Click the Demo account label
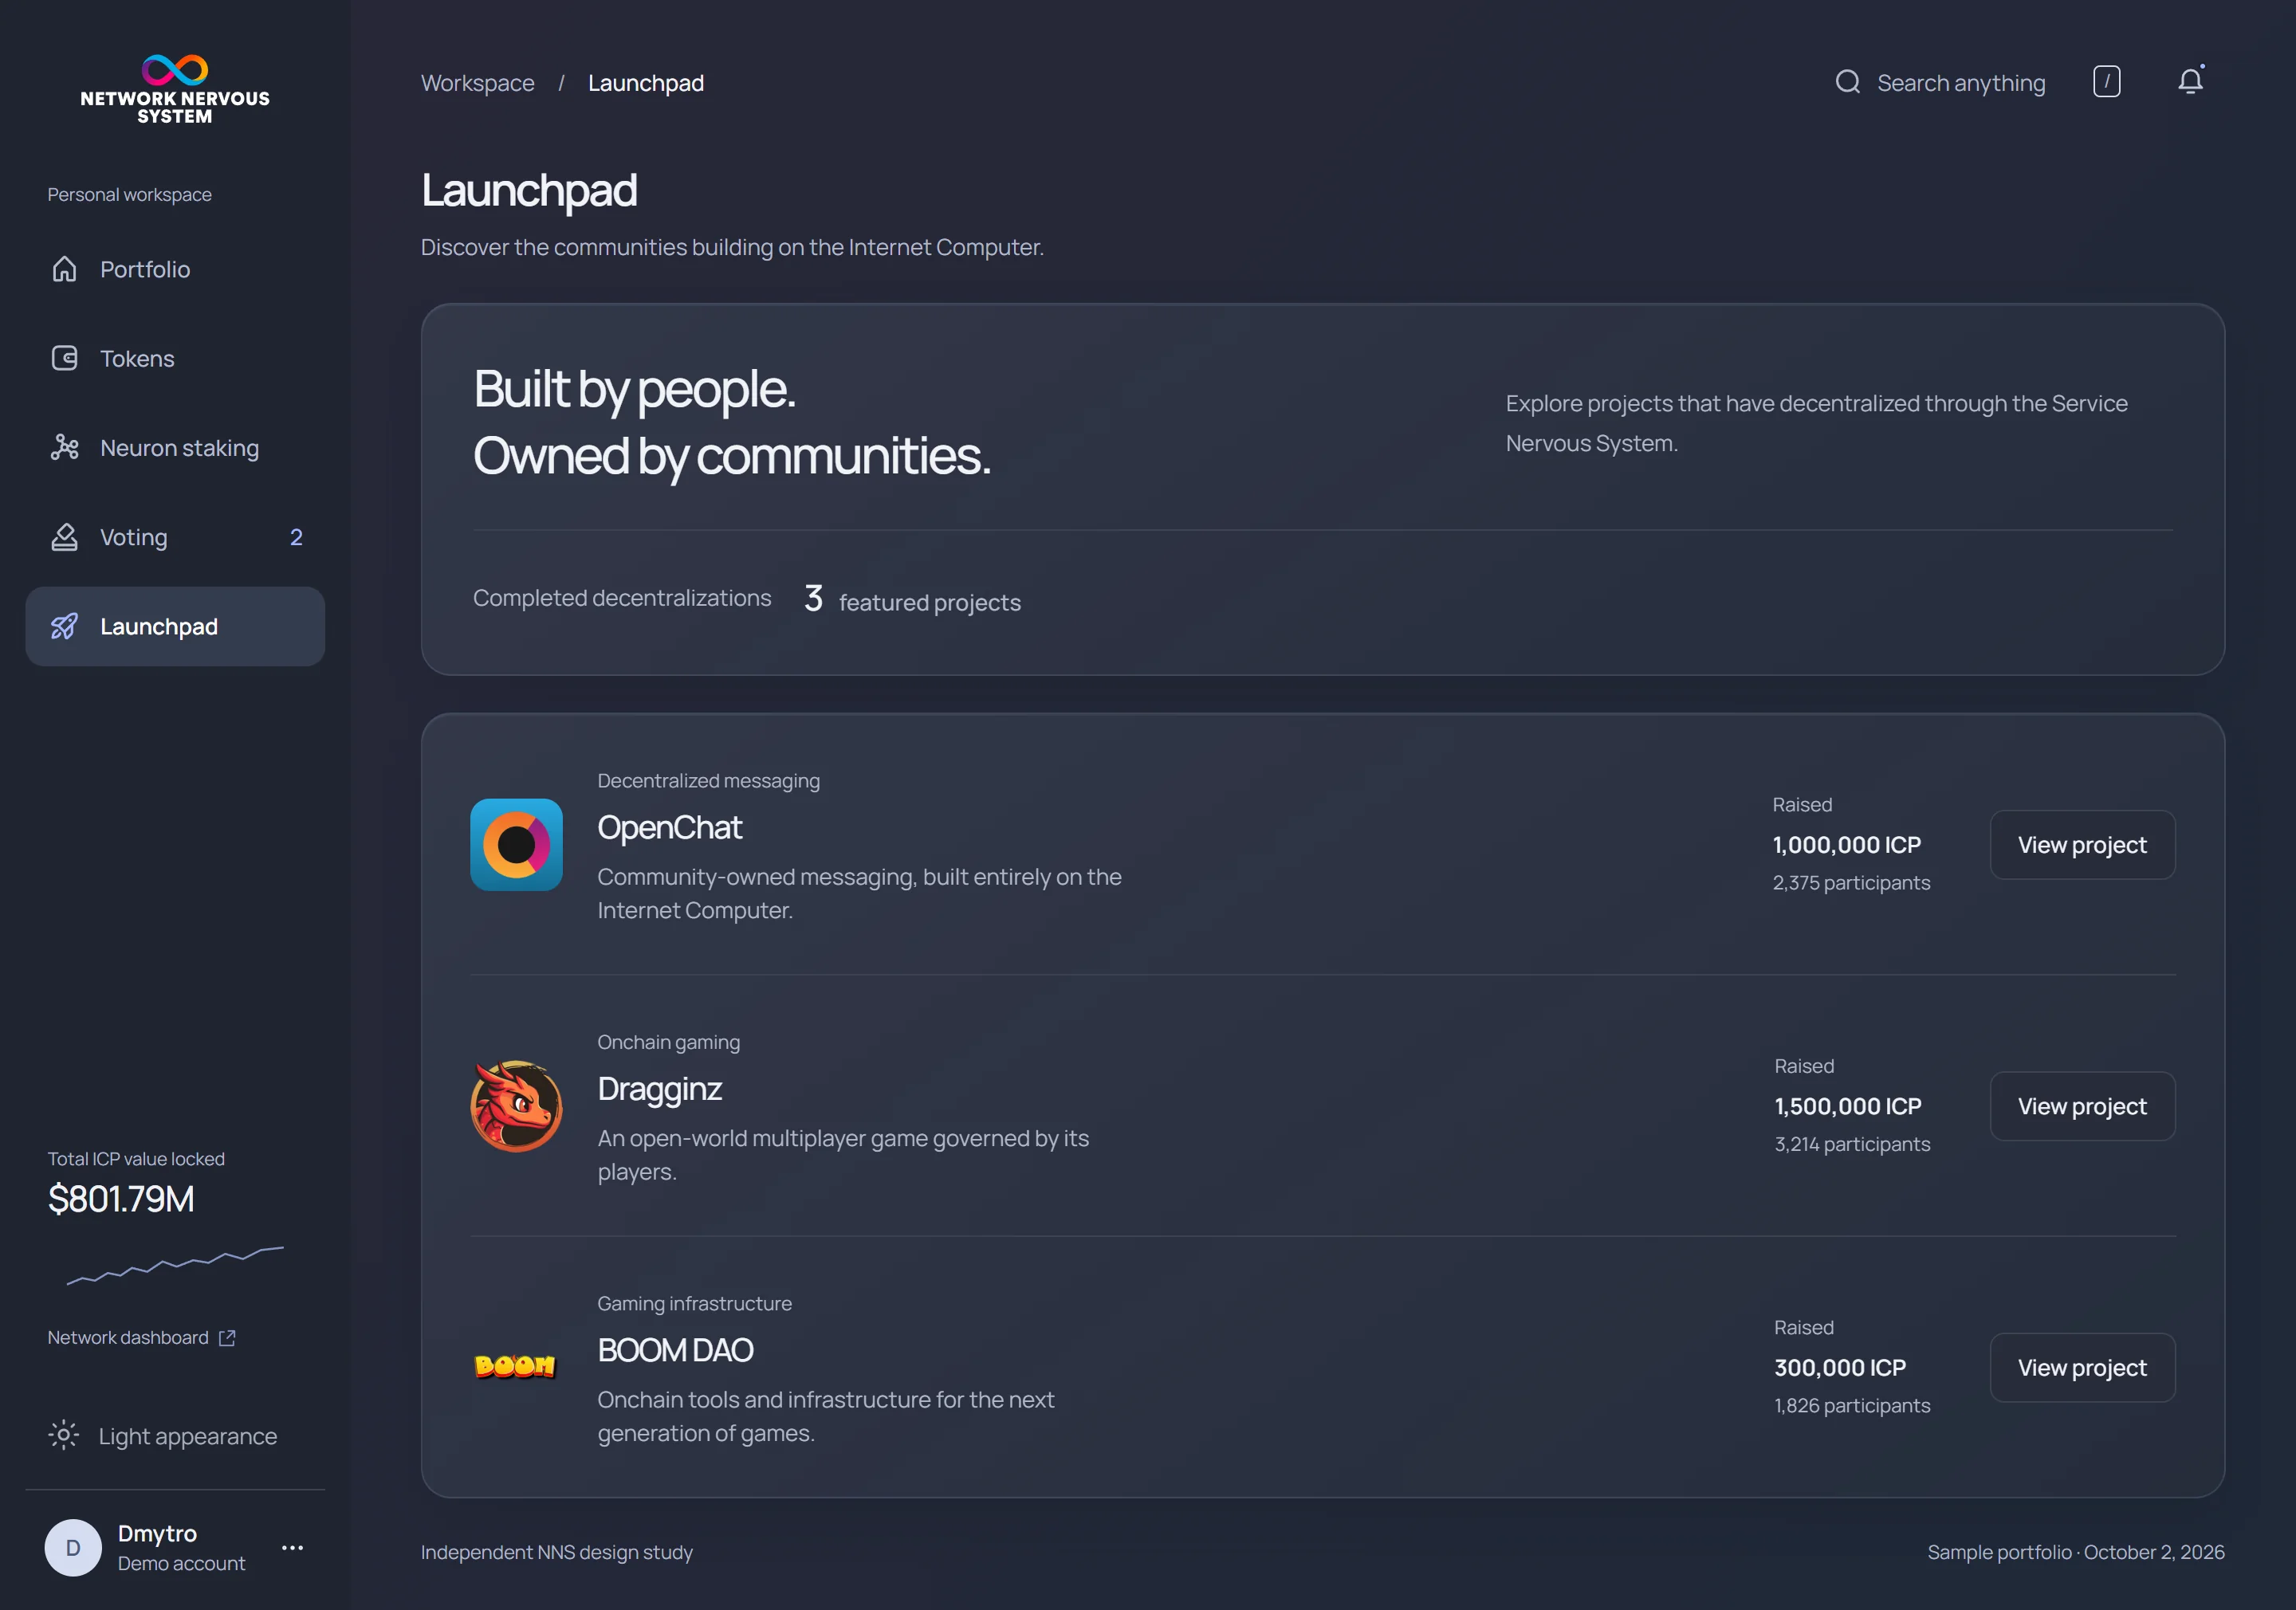This screenshot has height=1610, width=2296. click(x=181, y=1563)
